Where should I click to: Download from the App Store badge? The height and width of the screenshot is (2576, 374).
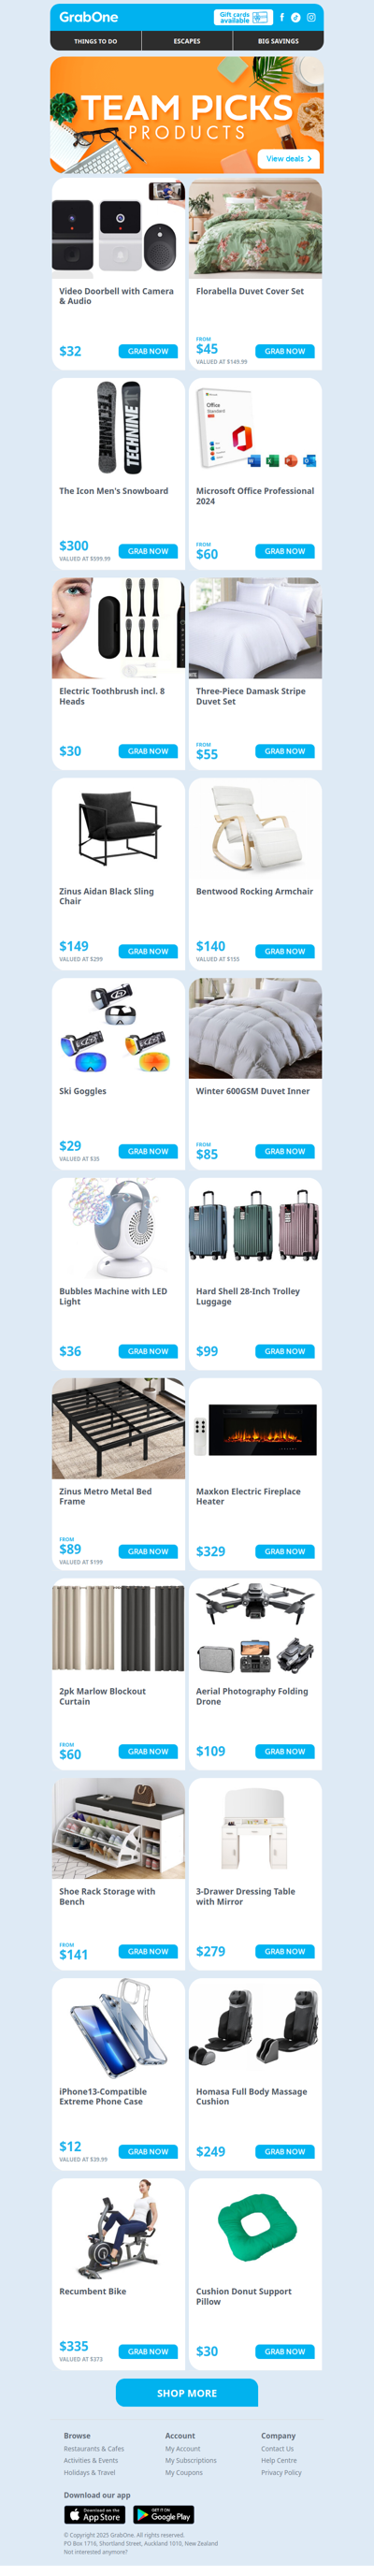[94, 2515]
